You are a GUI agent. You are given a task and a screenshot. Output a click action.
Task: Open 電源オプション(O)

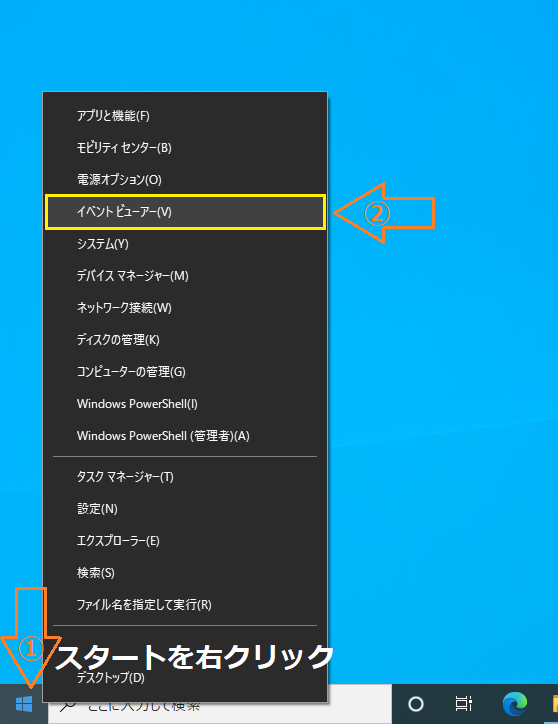tap(185, 180)
